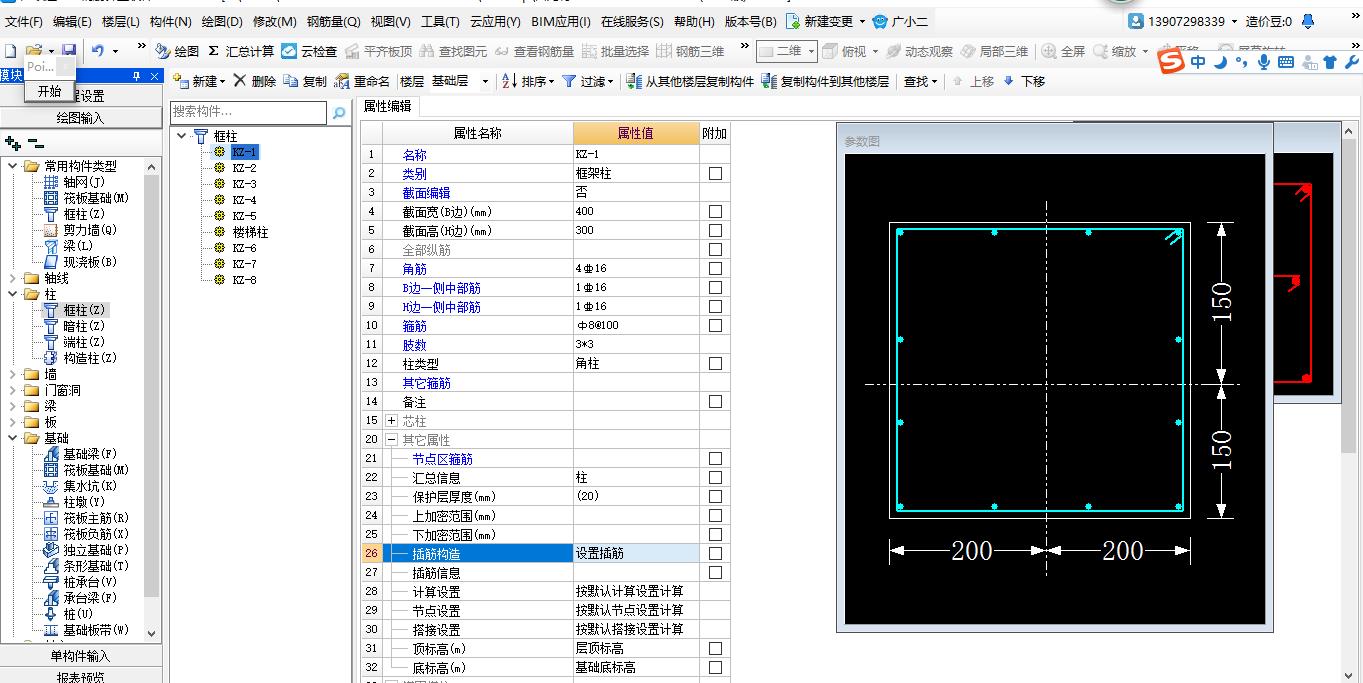This screenshot has height=683, width=1363.
Task: Toggle 附加 checkbox for 截面高 row
Action: click(x=715, y=231)
